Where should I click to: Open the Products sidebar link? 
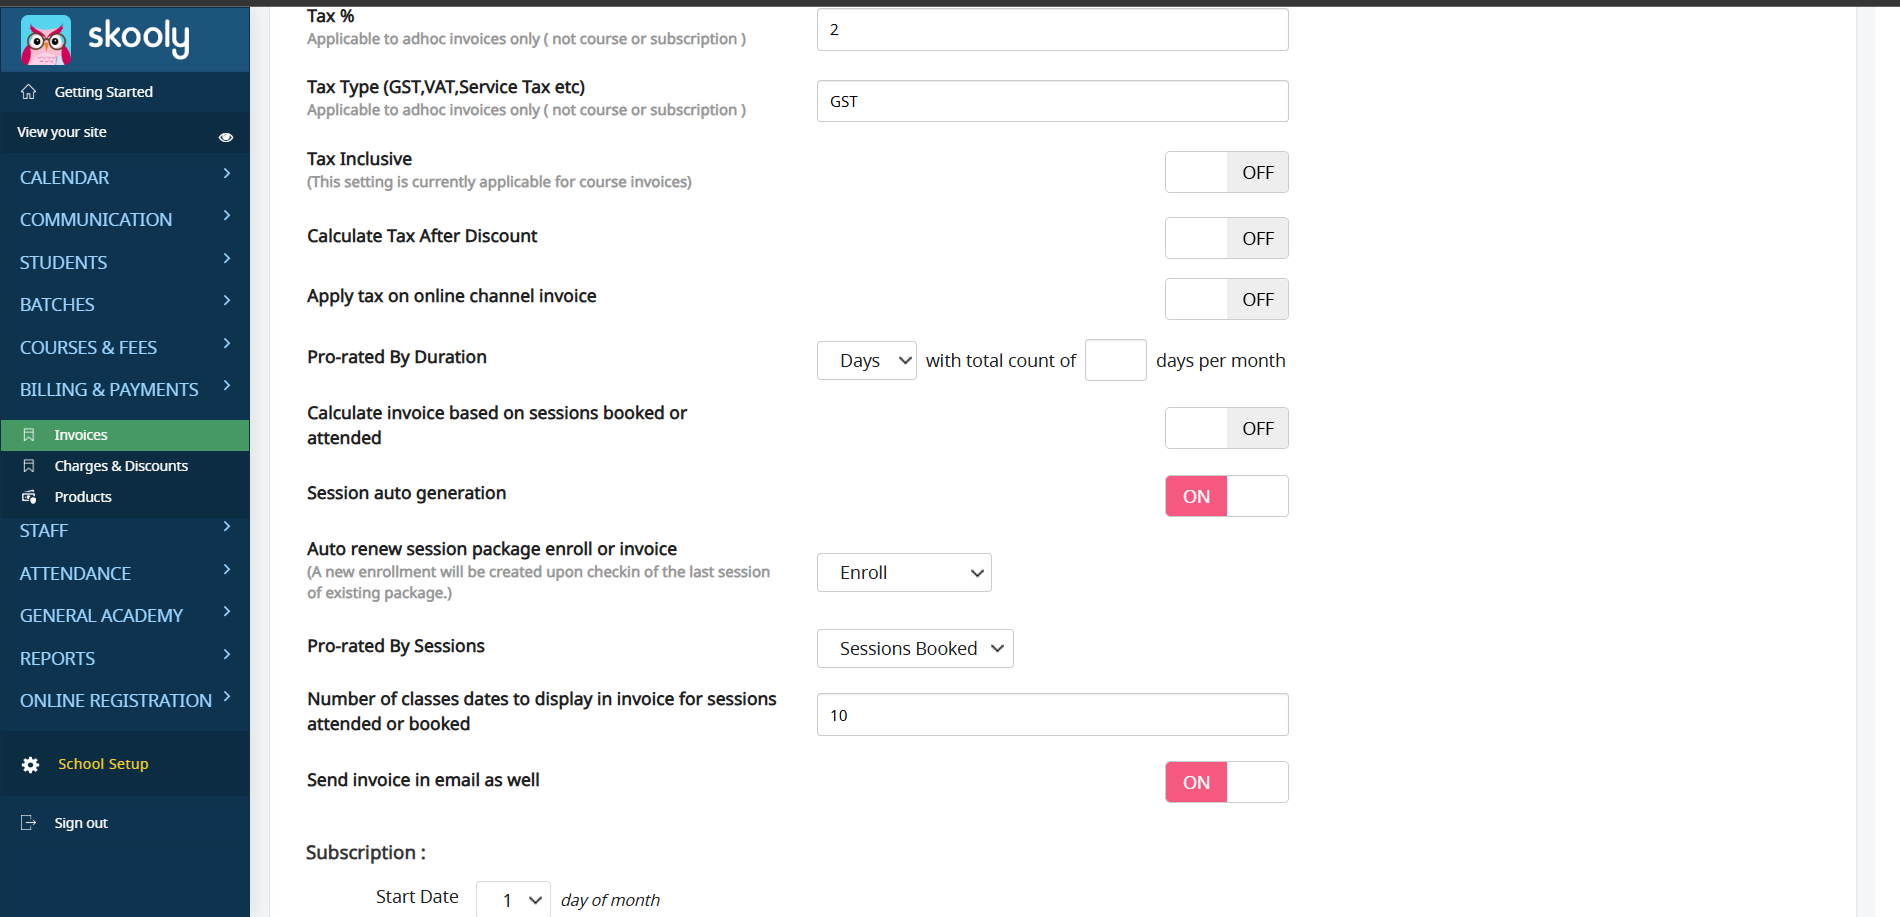tap(83, 497)
